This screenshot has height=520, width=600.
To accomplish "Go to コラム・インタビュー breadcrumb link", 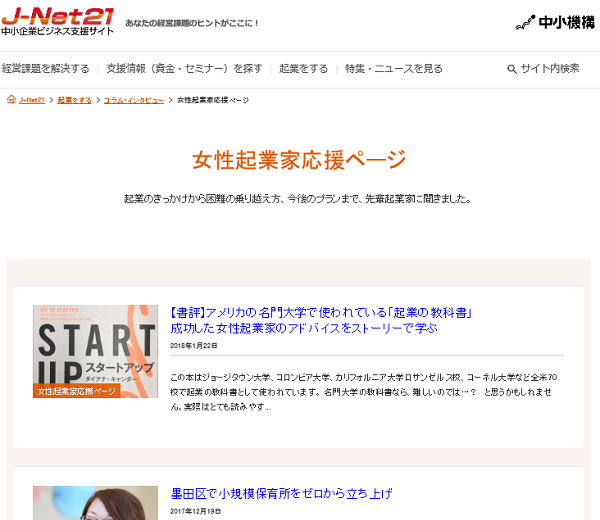I will 134,100.
